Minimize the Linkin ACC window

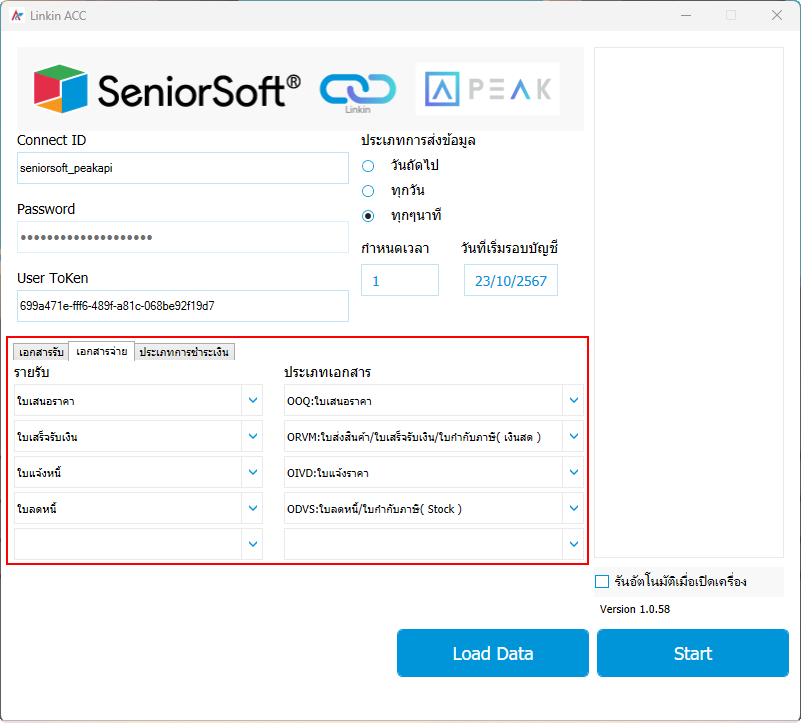[x=686, y=15]
